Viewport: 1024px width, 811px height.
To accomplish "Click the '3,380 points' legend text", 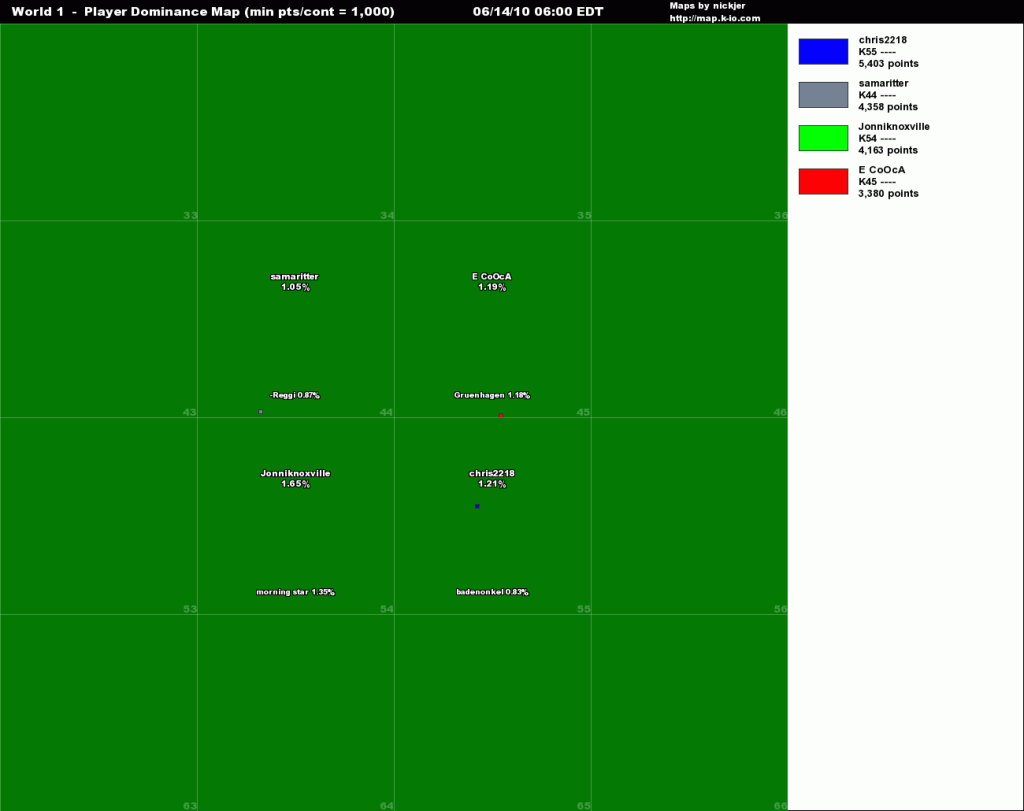I will (888, 193).
